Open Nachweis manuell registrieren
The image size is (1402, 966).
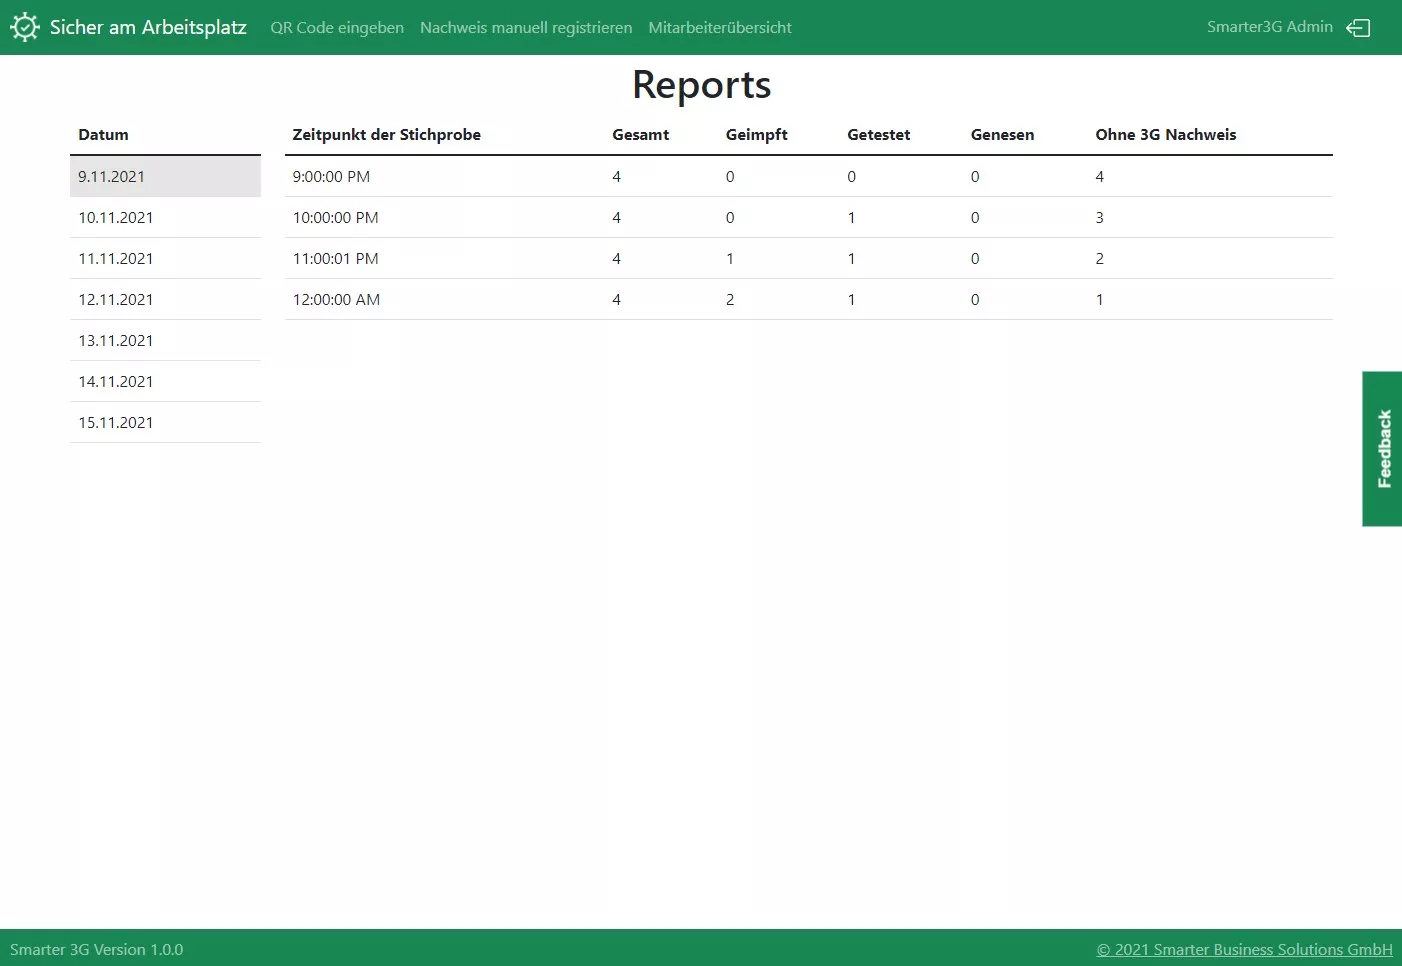tap(526, 27)
